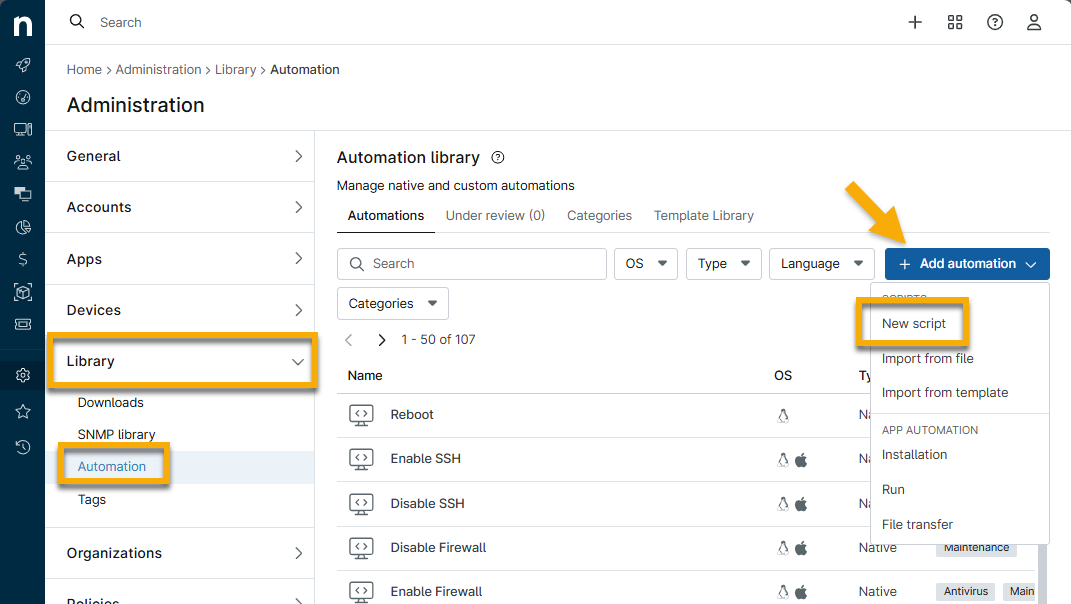Open the SNMP library link in sidebar
This screenshot has height=604, width=1071.
point(116,434)
